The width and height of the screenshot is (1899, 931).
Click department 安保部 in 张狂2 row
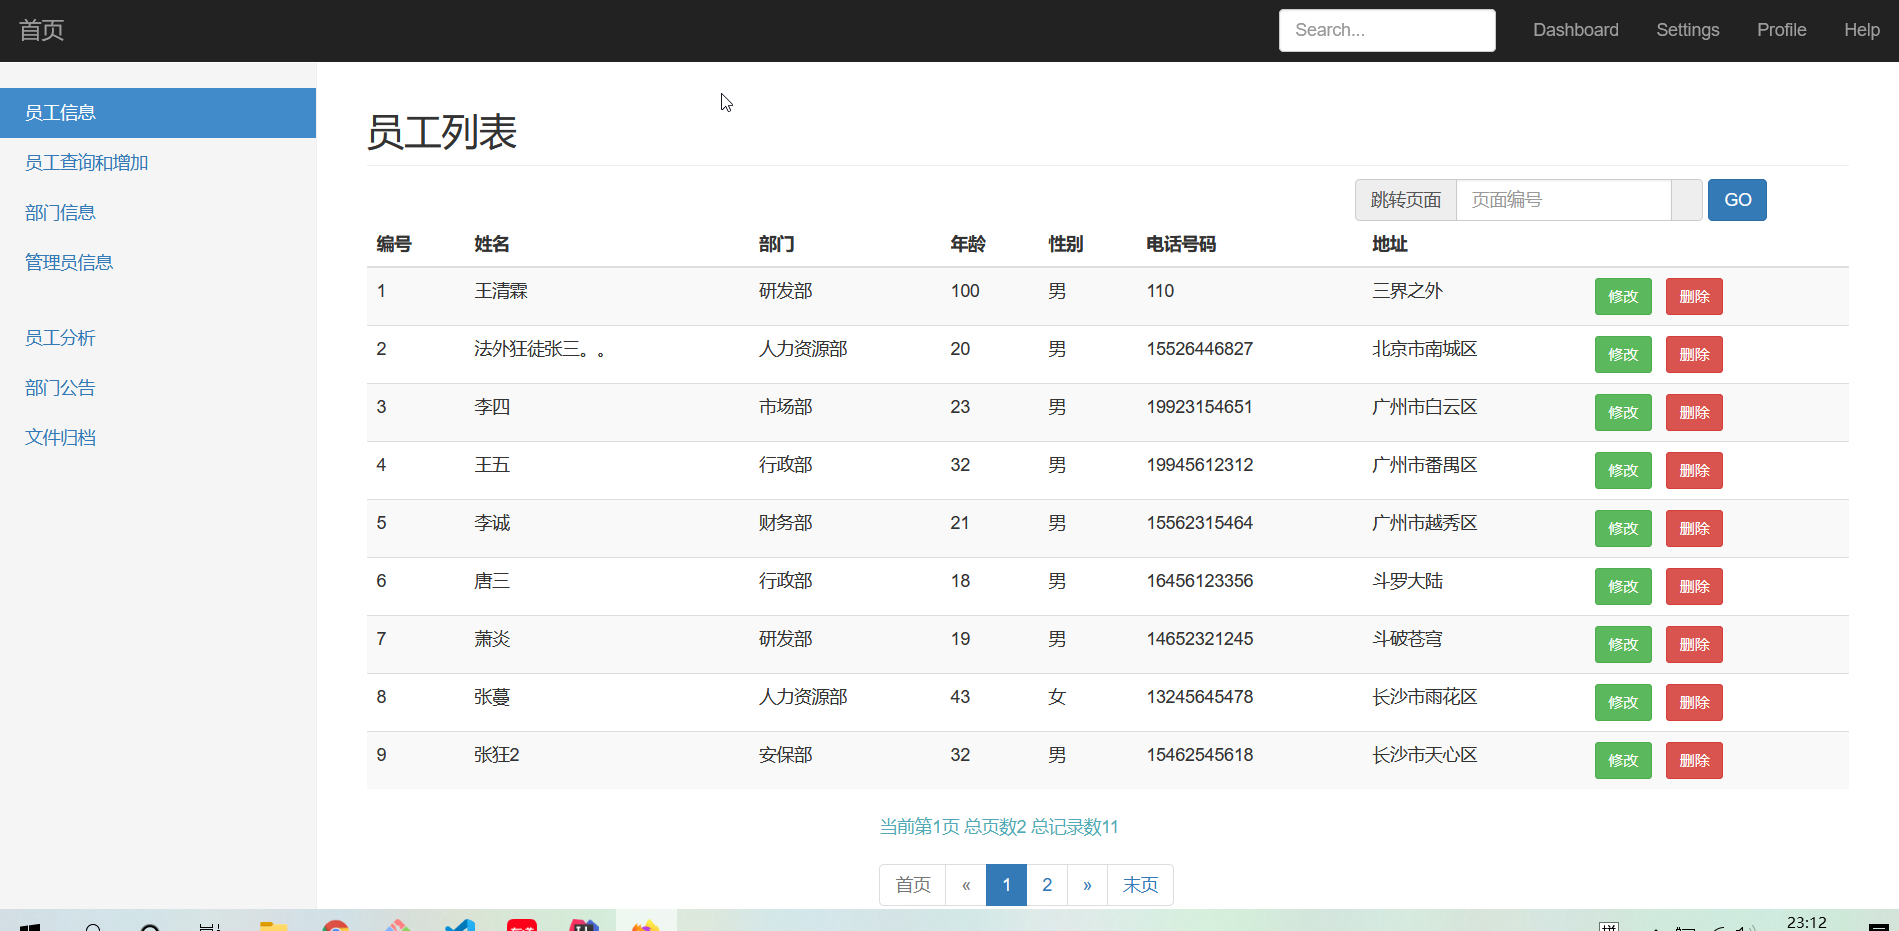(785, 755)
